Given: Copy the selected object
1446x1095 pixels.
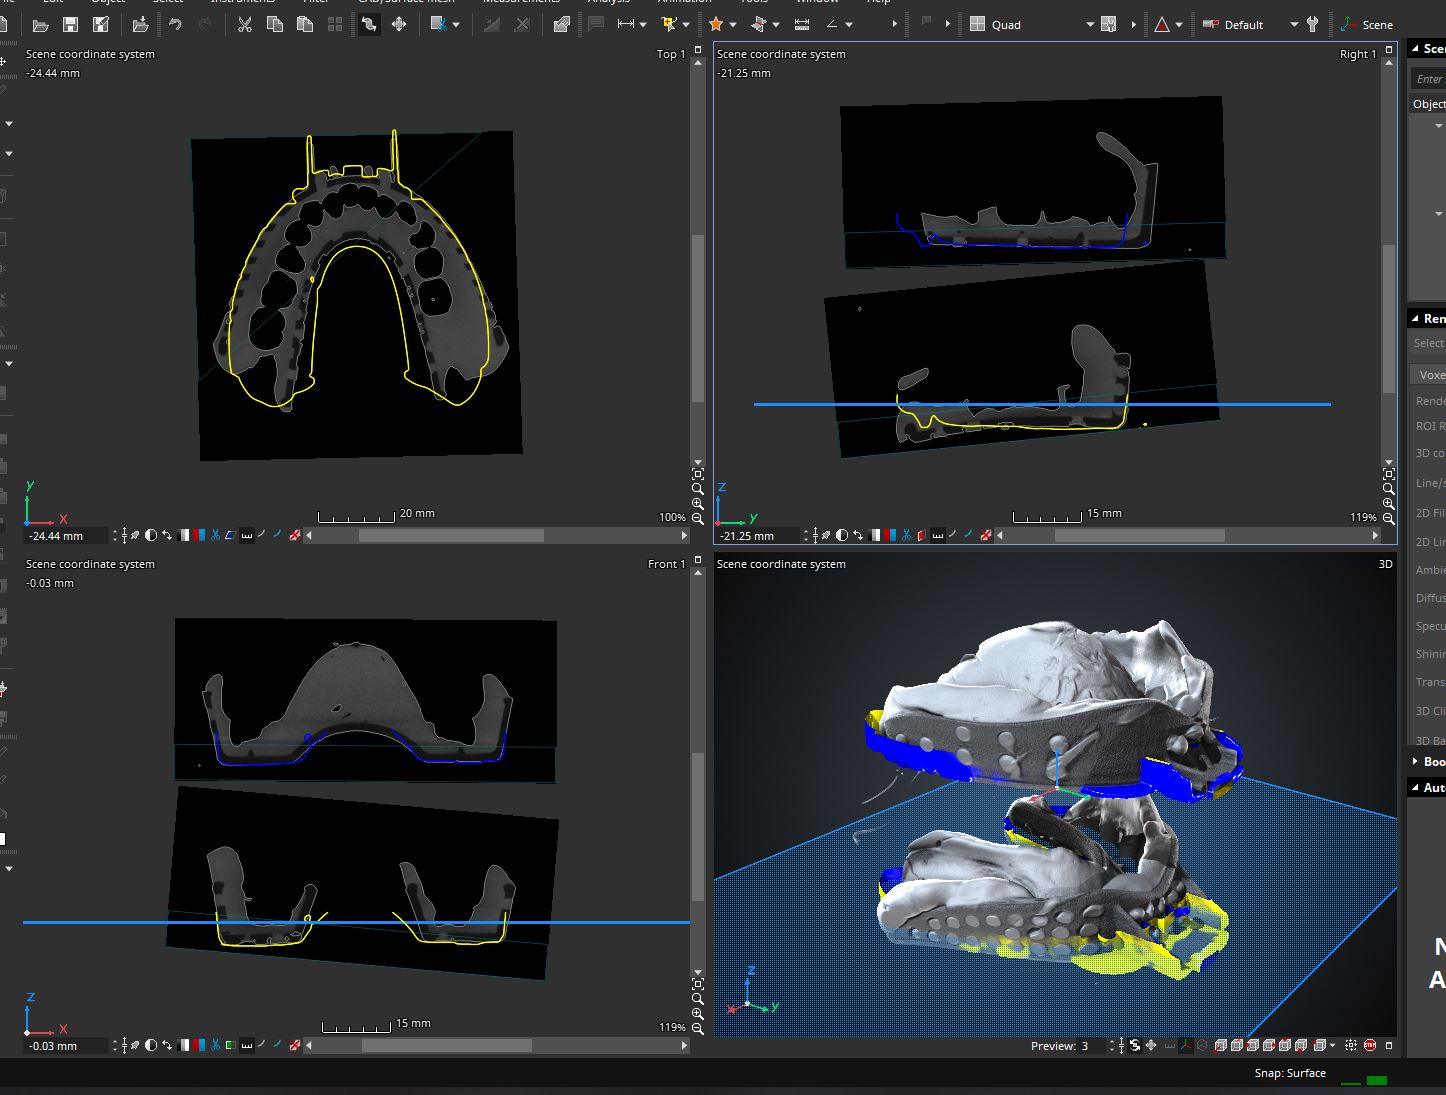Looking at the screenshot, I should coord(275,25).
